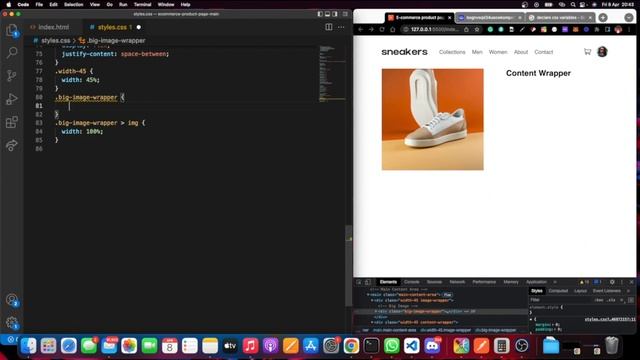
Task: Open editor More Actions ellipsis menu
Action: (x=341, y=27)
